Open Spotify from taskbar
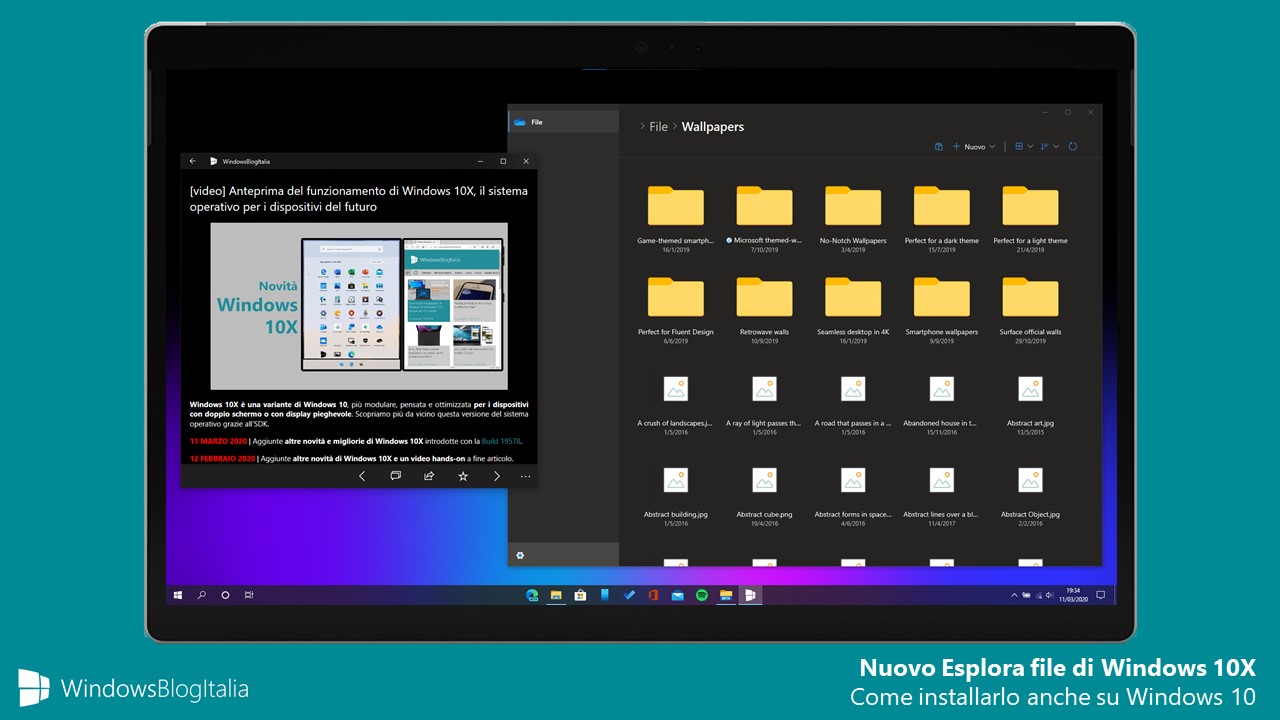The width and height of the screenshot is (1280, 720). [702, 595]
